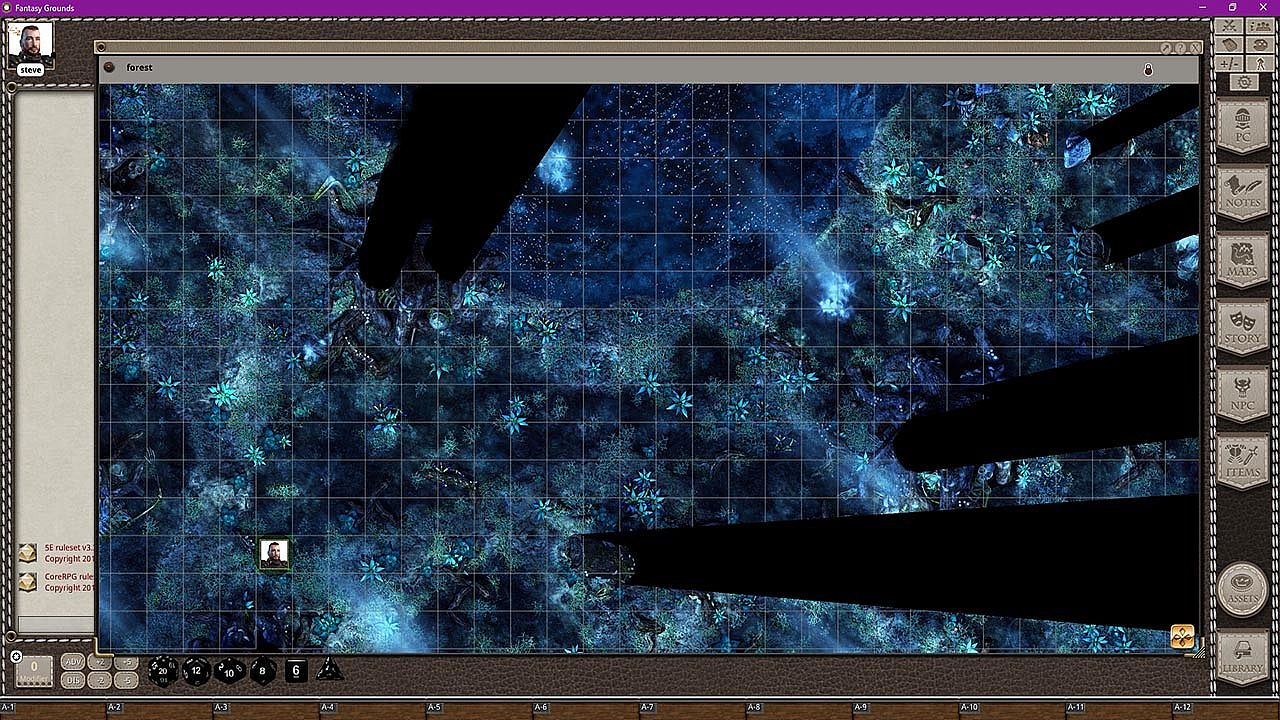Open the Maps sidebar button
Screen dimensions: 1280x720
(1243, 260)
